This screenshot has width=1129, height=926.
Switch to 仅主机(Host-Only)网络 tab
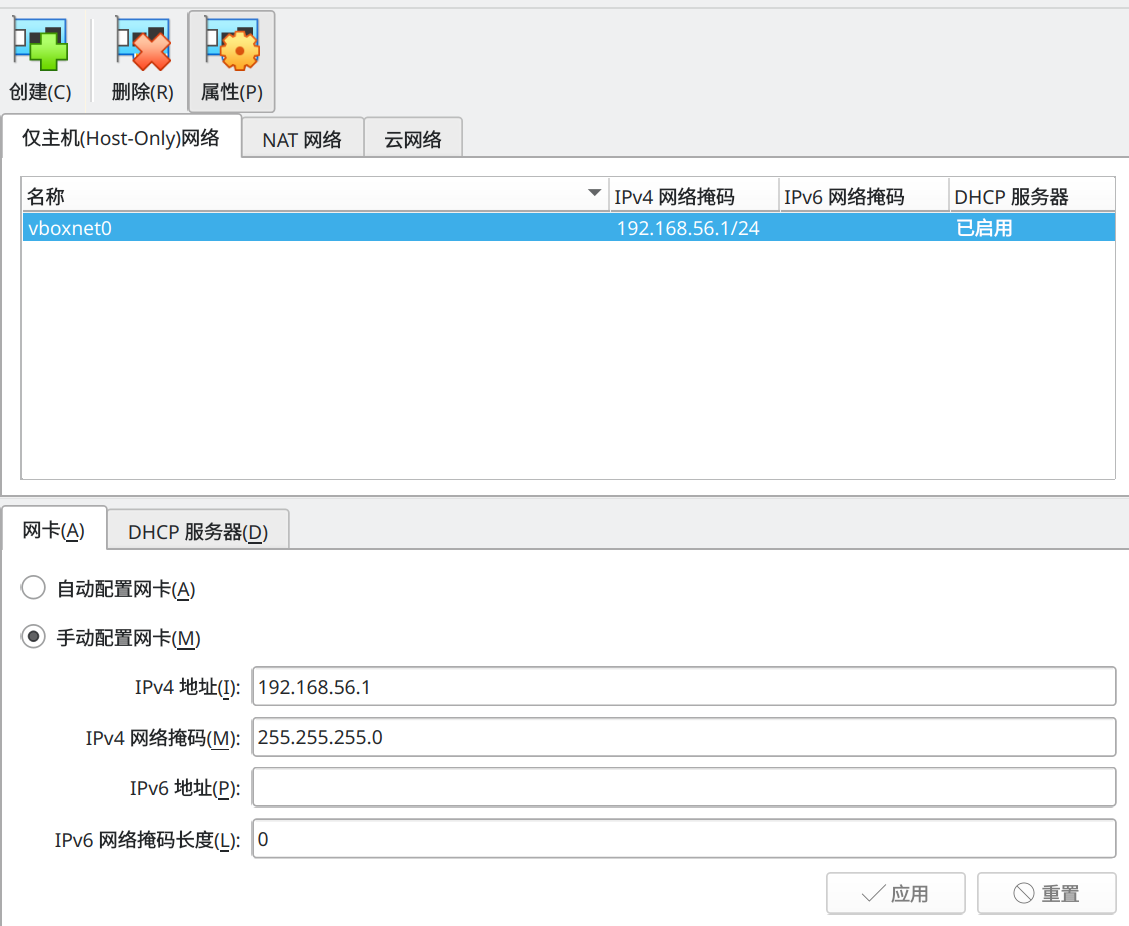coord(121,138)
